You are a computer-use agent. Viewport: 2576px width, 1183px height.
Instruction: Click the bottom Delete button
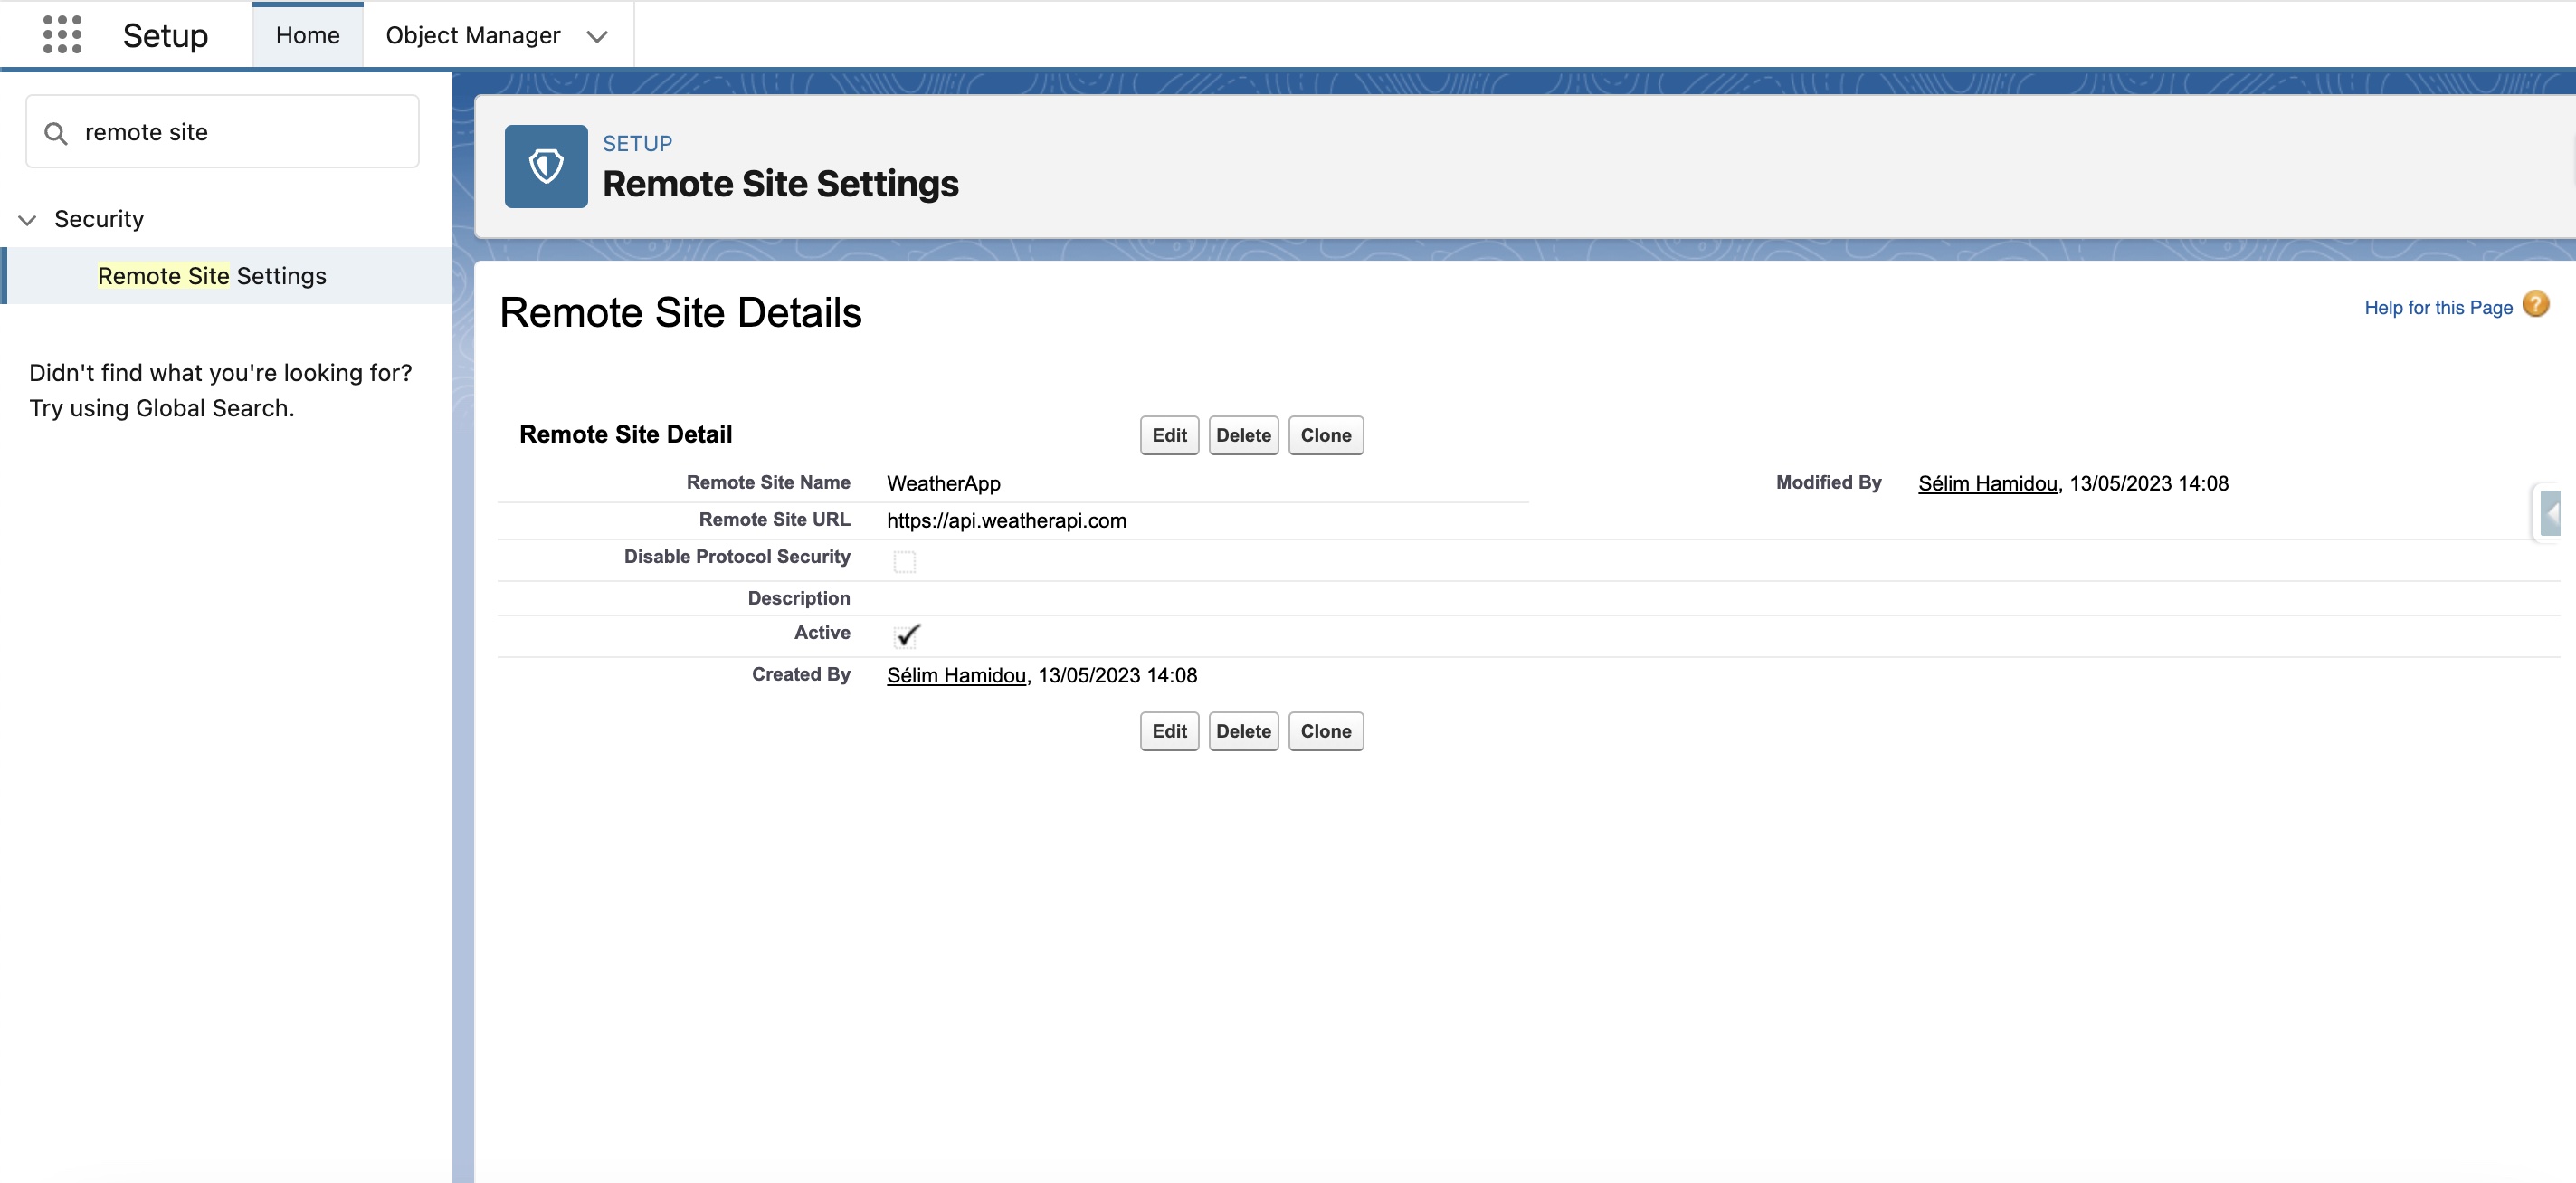(x=1243, y=731)
